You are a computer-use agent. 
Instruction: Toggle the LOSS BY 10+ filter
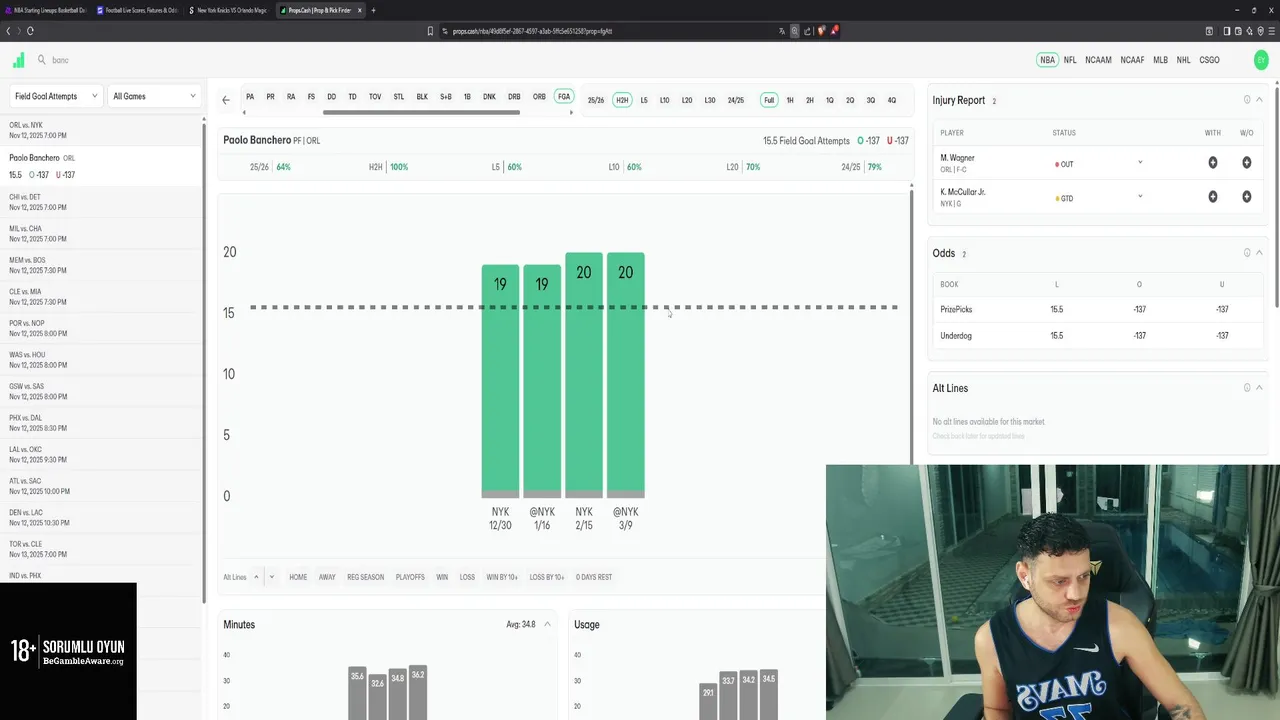point(547,577)
